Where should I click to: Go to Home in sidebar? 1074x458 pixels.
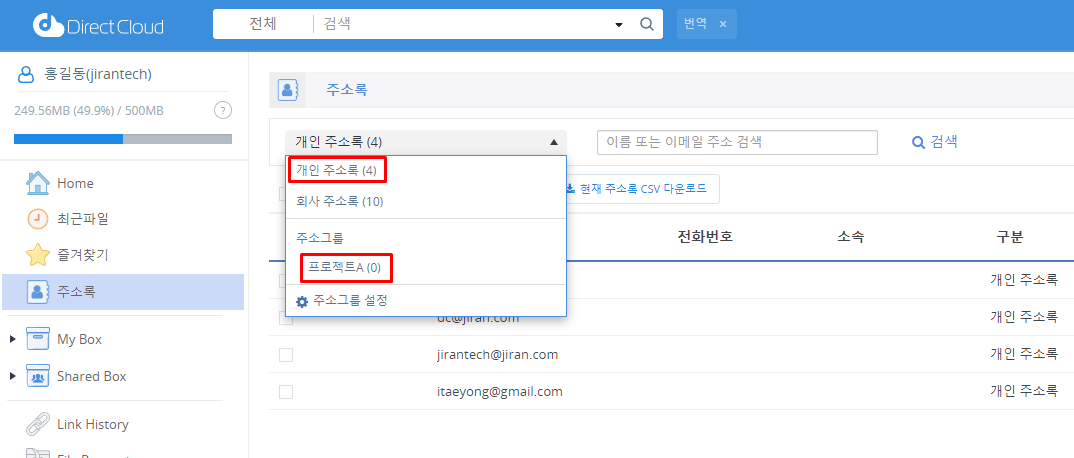(x=75, y=183)
